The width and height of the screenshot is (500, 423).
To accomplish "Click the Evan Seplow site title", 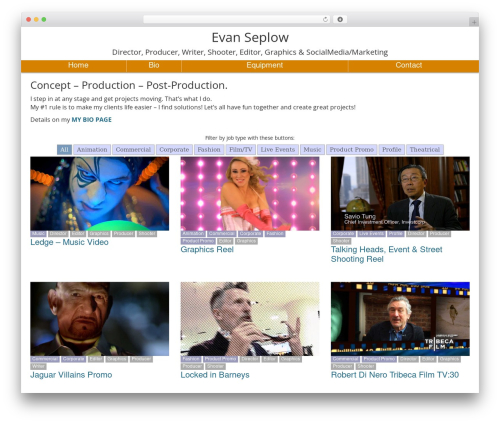I will pos(250,38).
